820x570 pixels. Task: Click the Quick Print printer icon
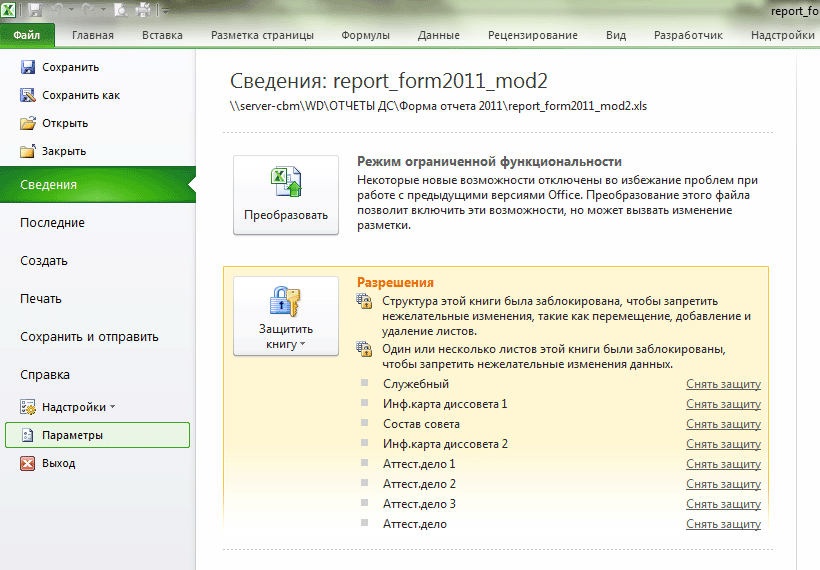pos(143,9)
